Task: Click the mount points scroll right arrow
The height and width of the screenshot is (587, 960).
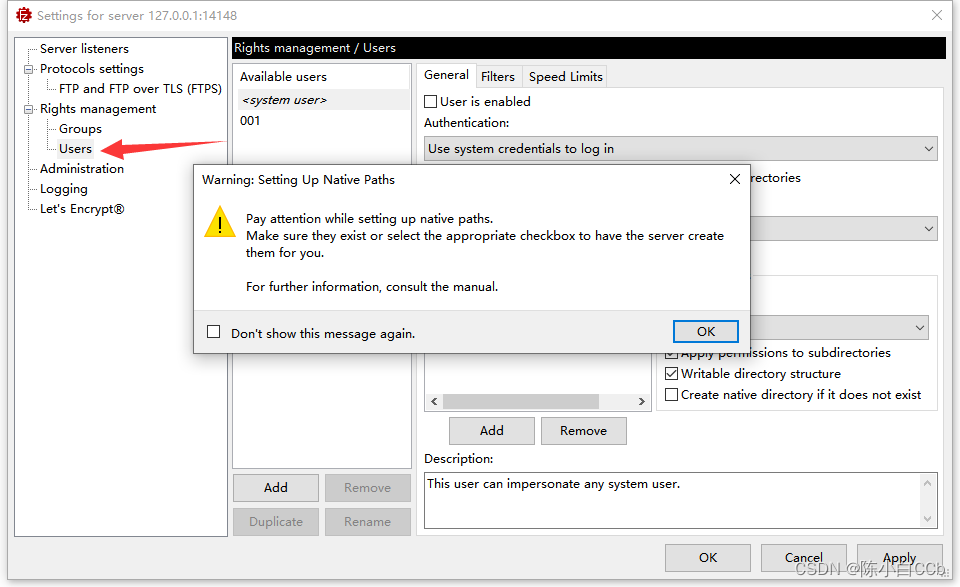Action: tap(641, 402)
